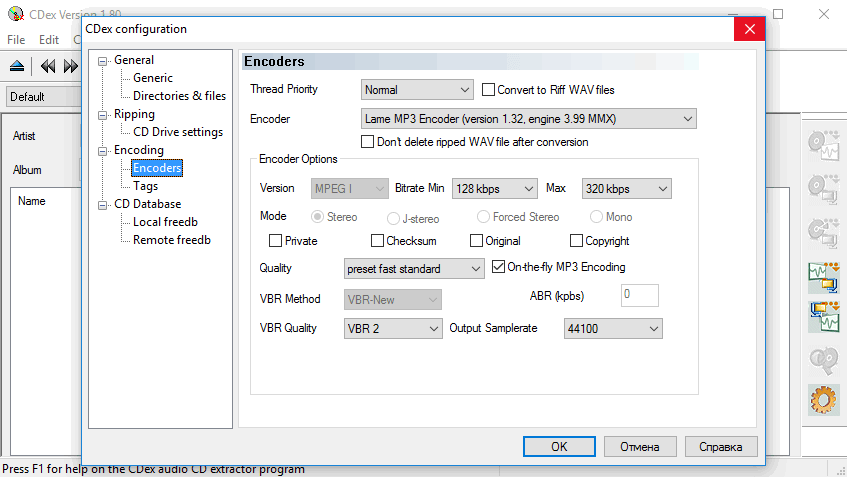Screen dimensions: 847x477
Task: Collapse the Encoding tree node
Action: (x=102, y=151)
